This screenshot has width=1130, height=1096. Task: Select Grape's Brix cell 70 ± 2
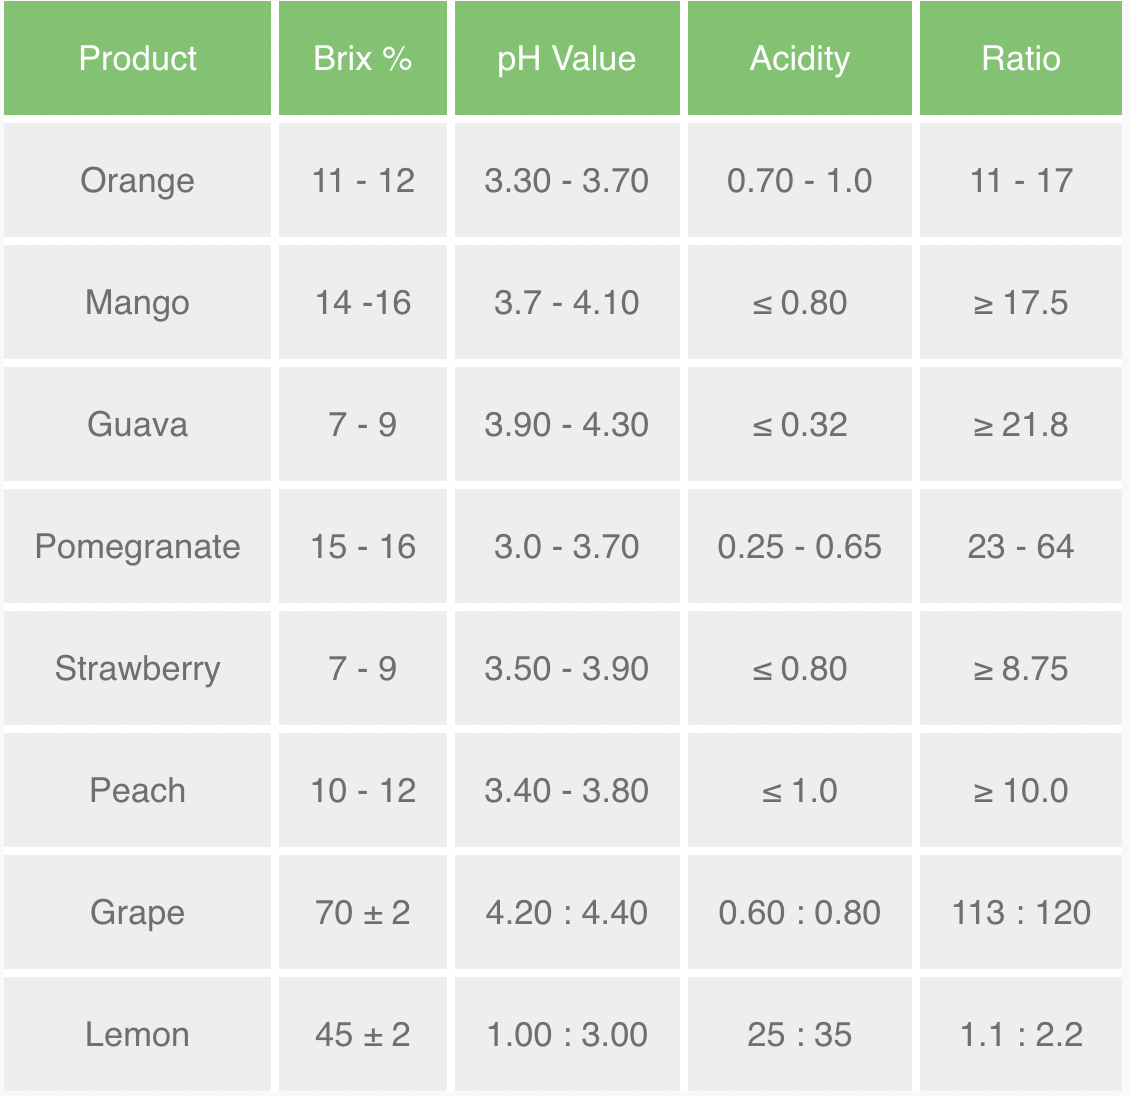[363, 913]
